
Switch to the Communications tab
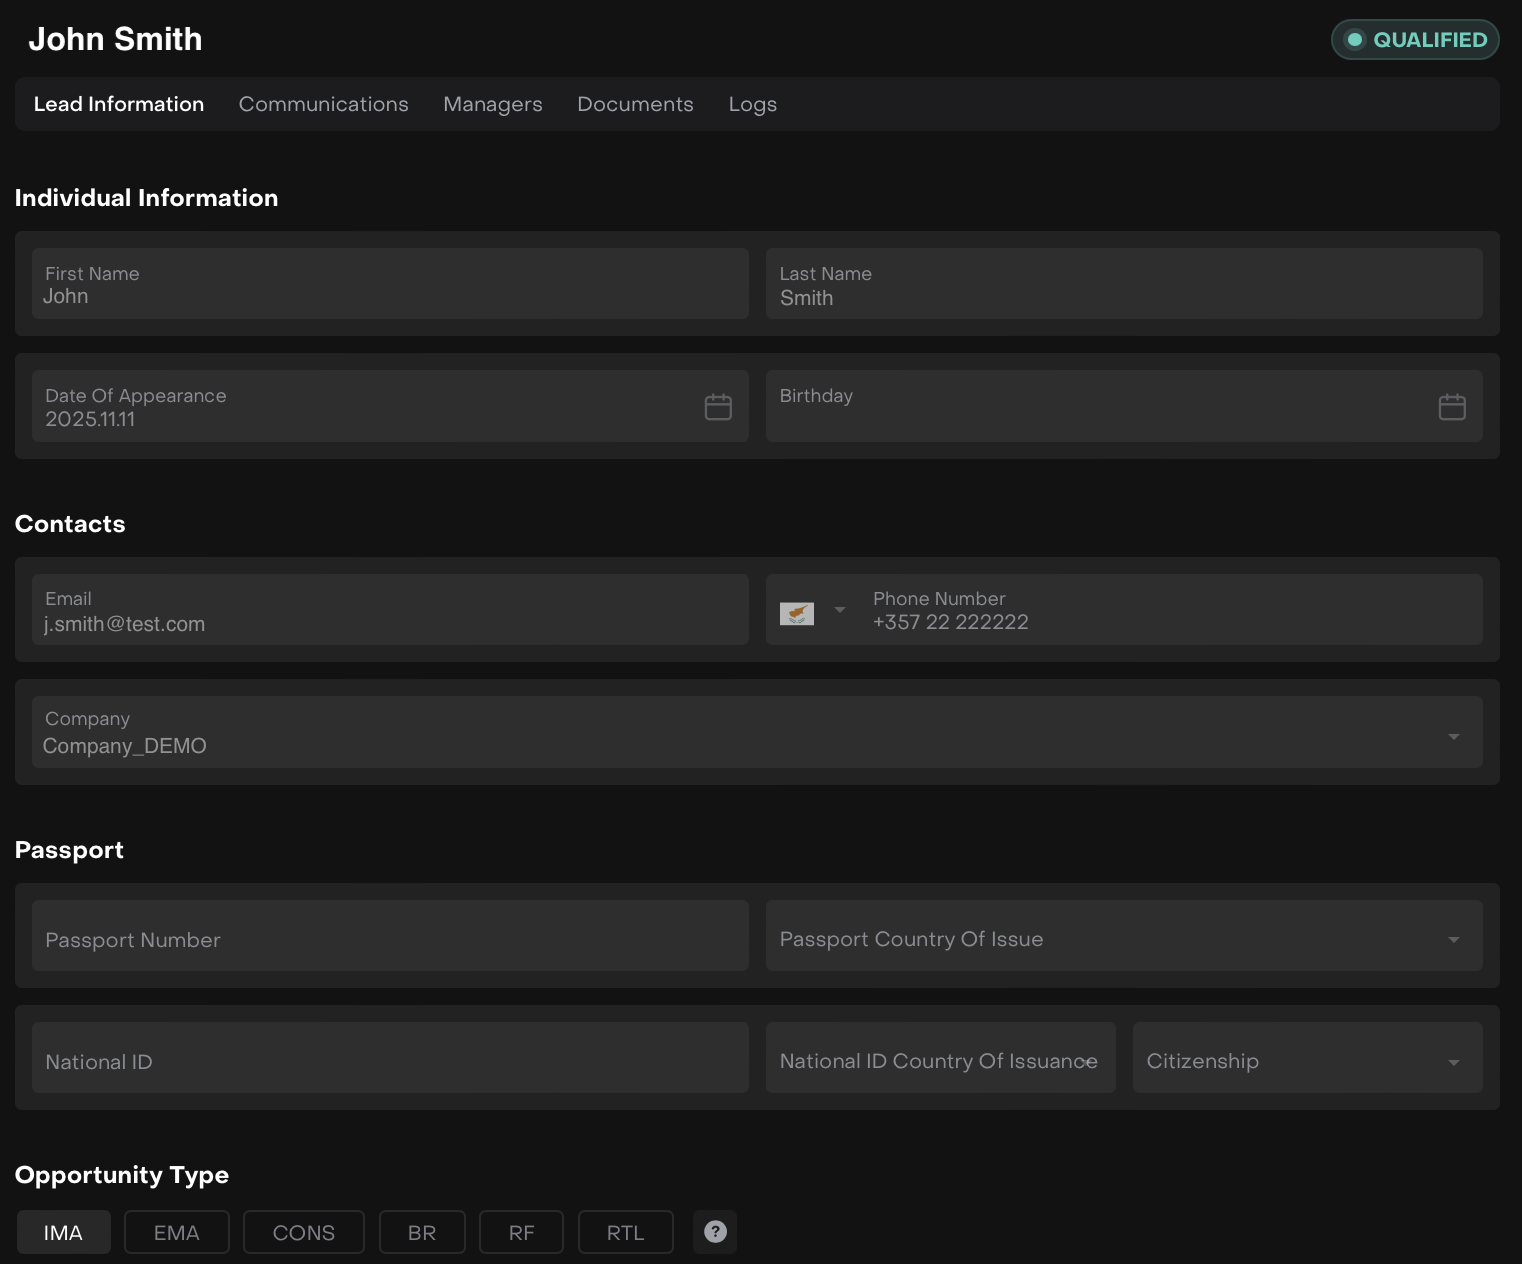tap(323, 104)
